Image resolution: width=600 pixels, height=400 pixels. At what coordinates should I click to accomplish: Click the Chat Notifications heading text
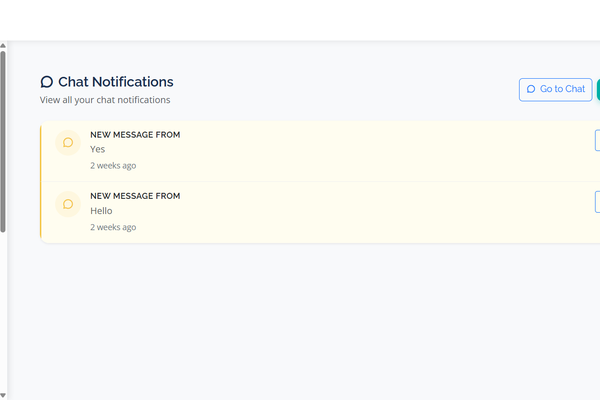pos(115,82)
